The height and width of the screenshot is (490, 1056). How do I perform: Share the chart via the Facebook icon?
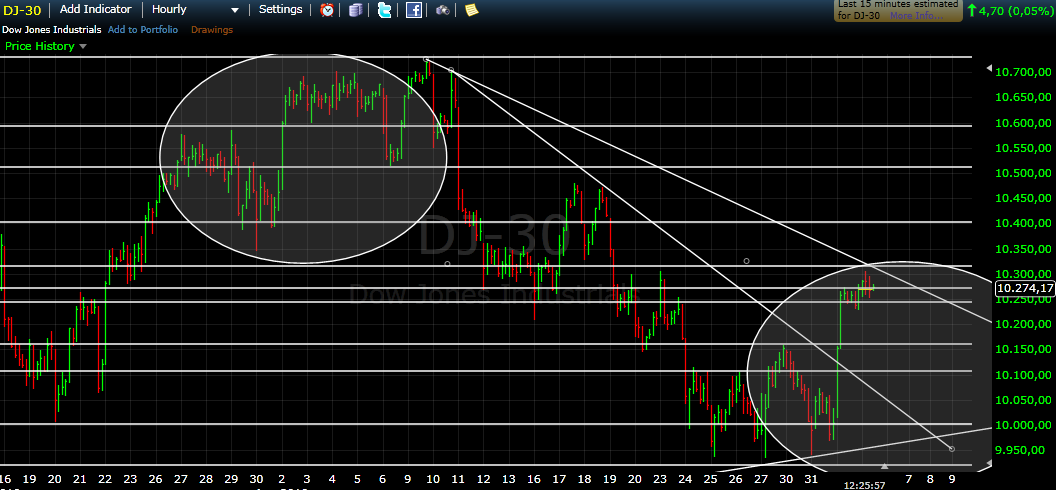(414, 9)
